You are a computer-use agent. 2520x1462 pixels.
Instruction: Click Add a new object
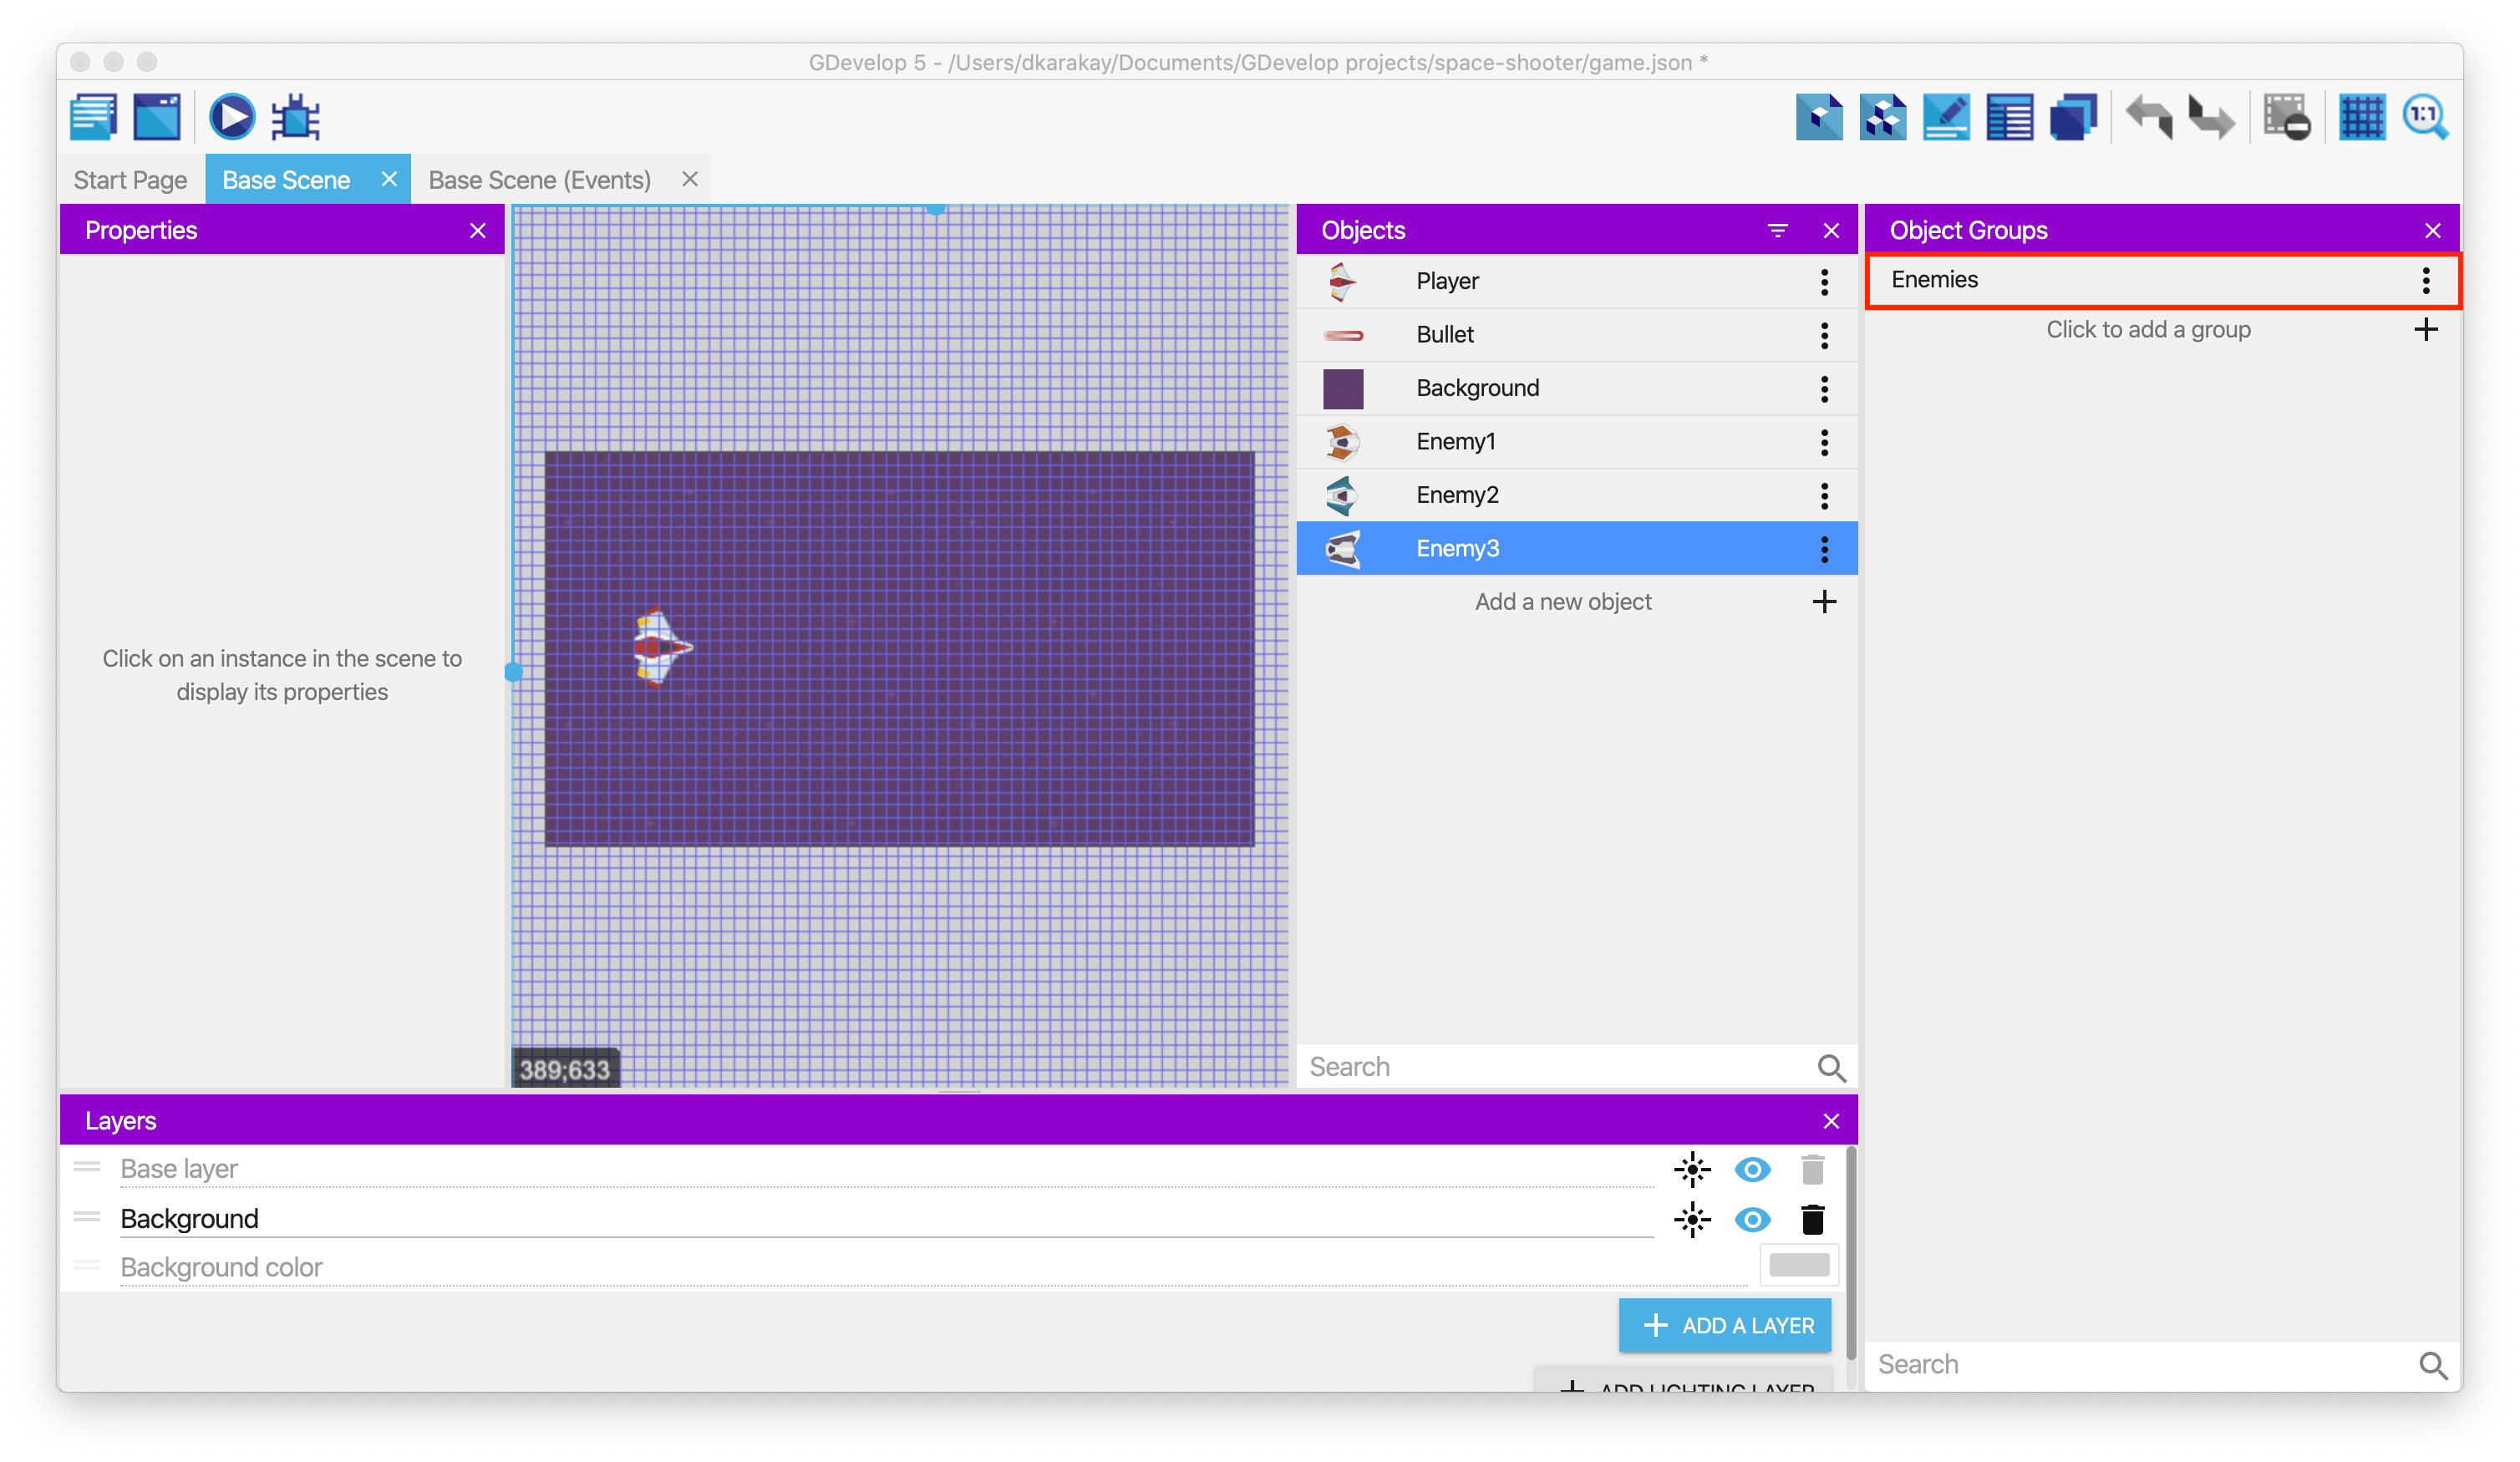click(x=1564, y=602)
